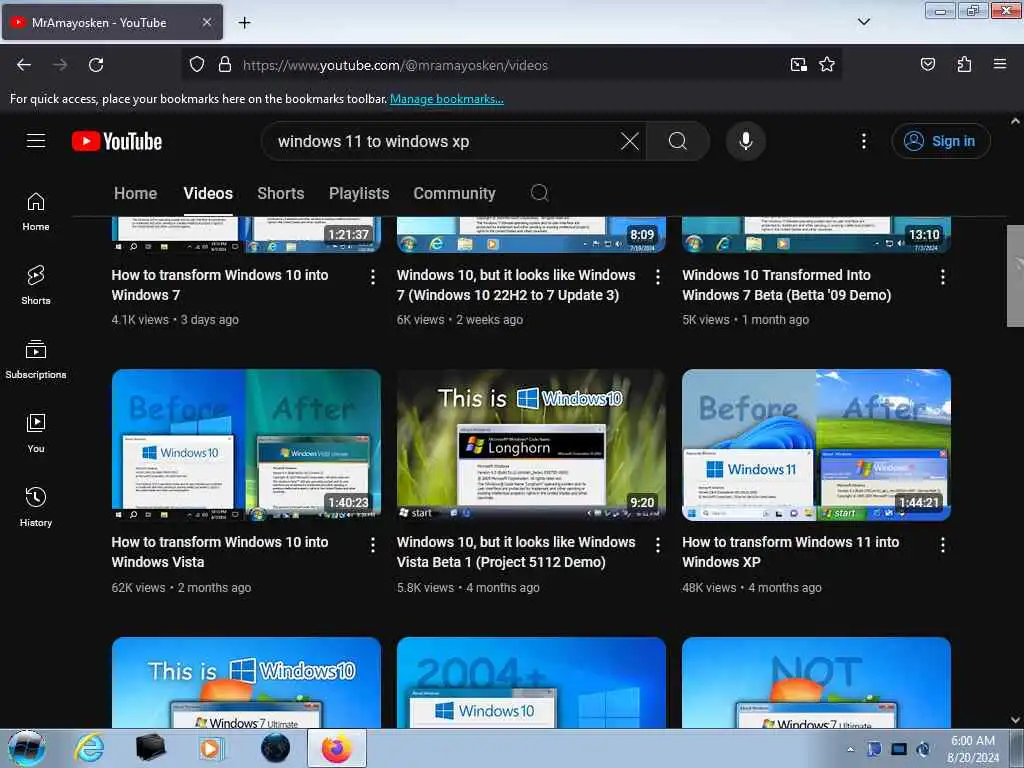Open Home in the YouTube sidebar
This screenshot has height=768, width=1024.
click(36, 212)
